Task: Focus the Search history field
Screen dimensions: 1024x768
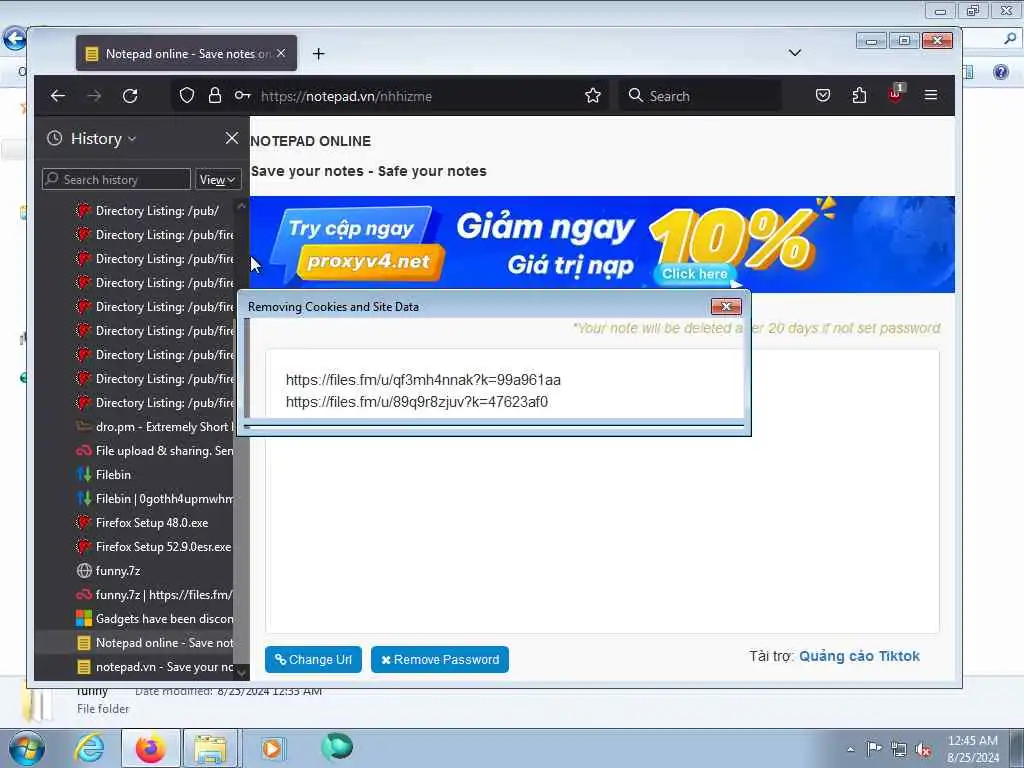Action: (117, 180)
